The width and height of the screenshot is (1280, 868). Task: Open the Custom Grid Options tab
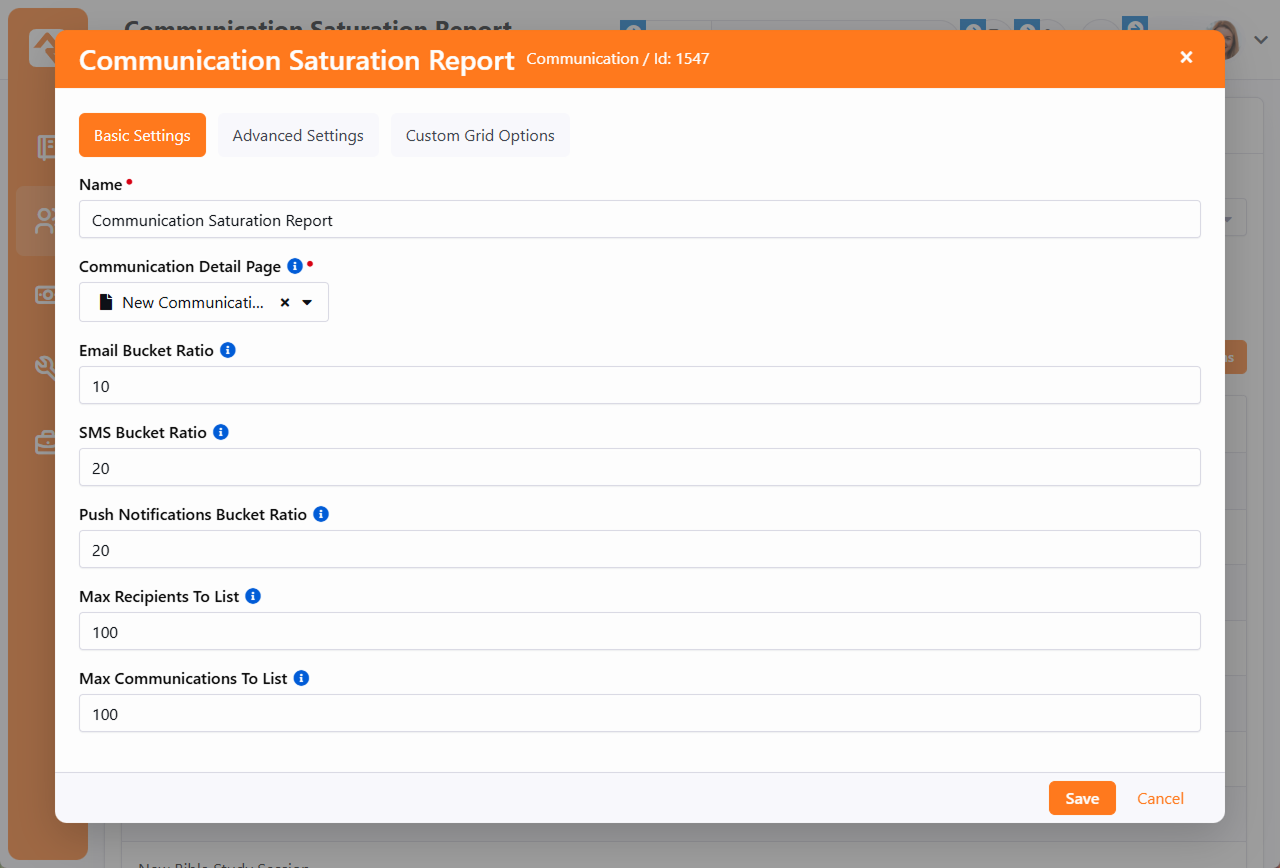(x=480, y=135)
